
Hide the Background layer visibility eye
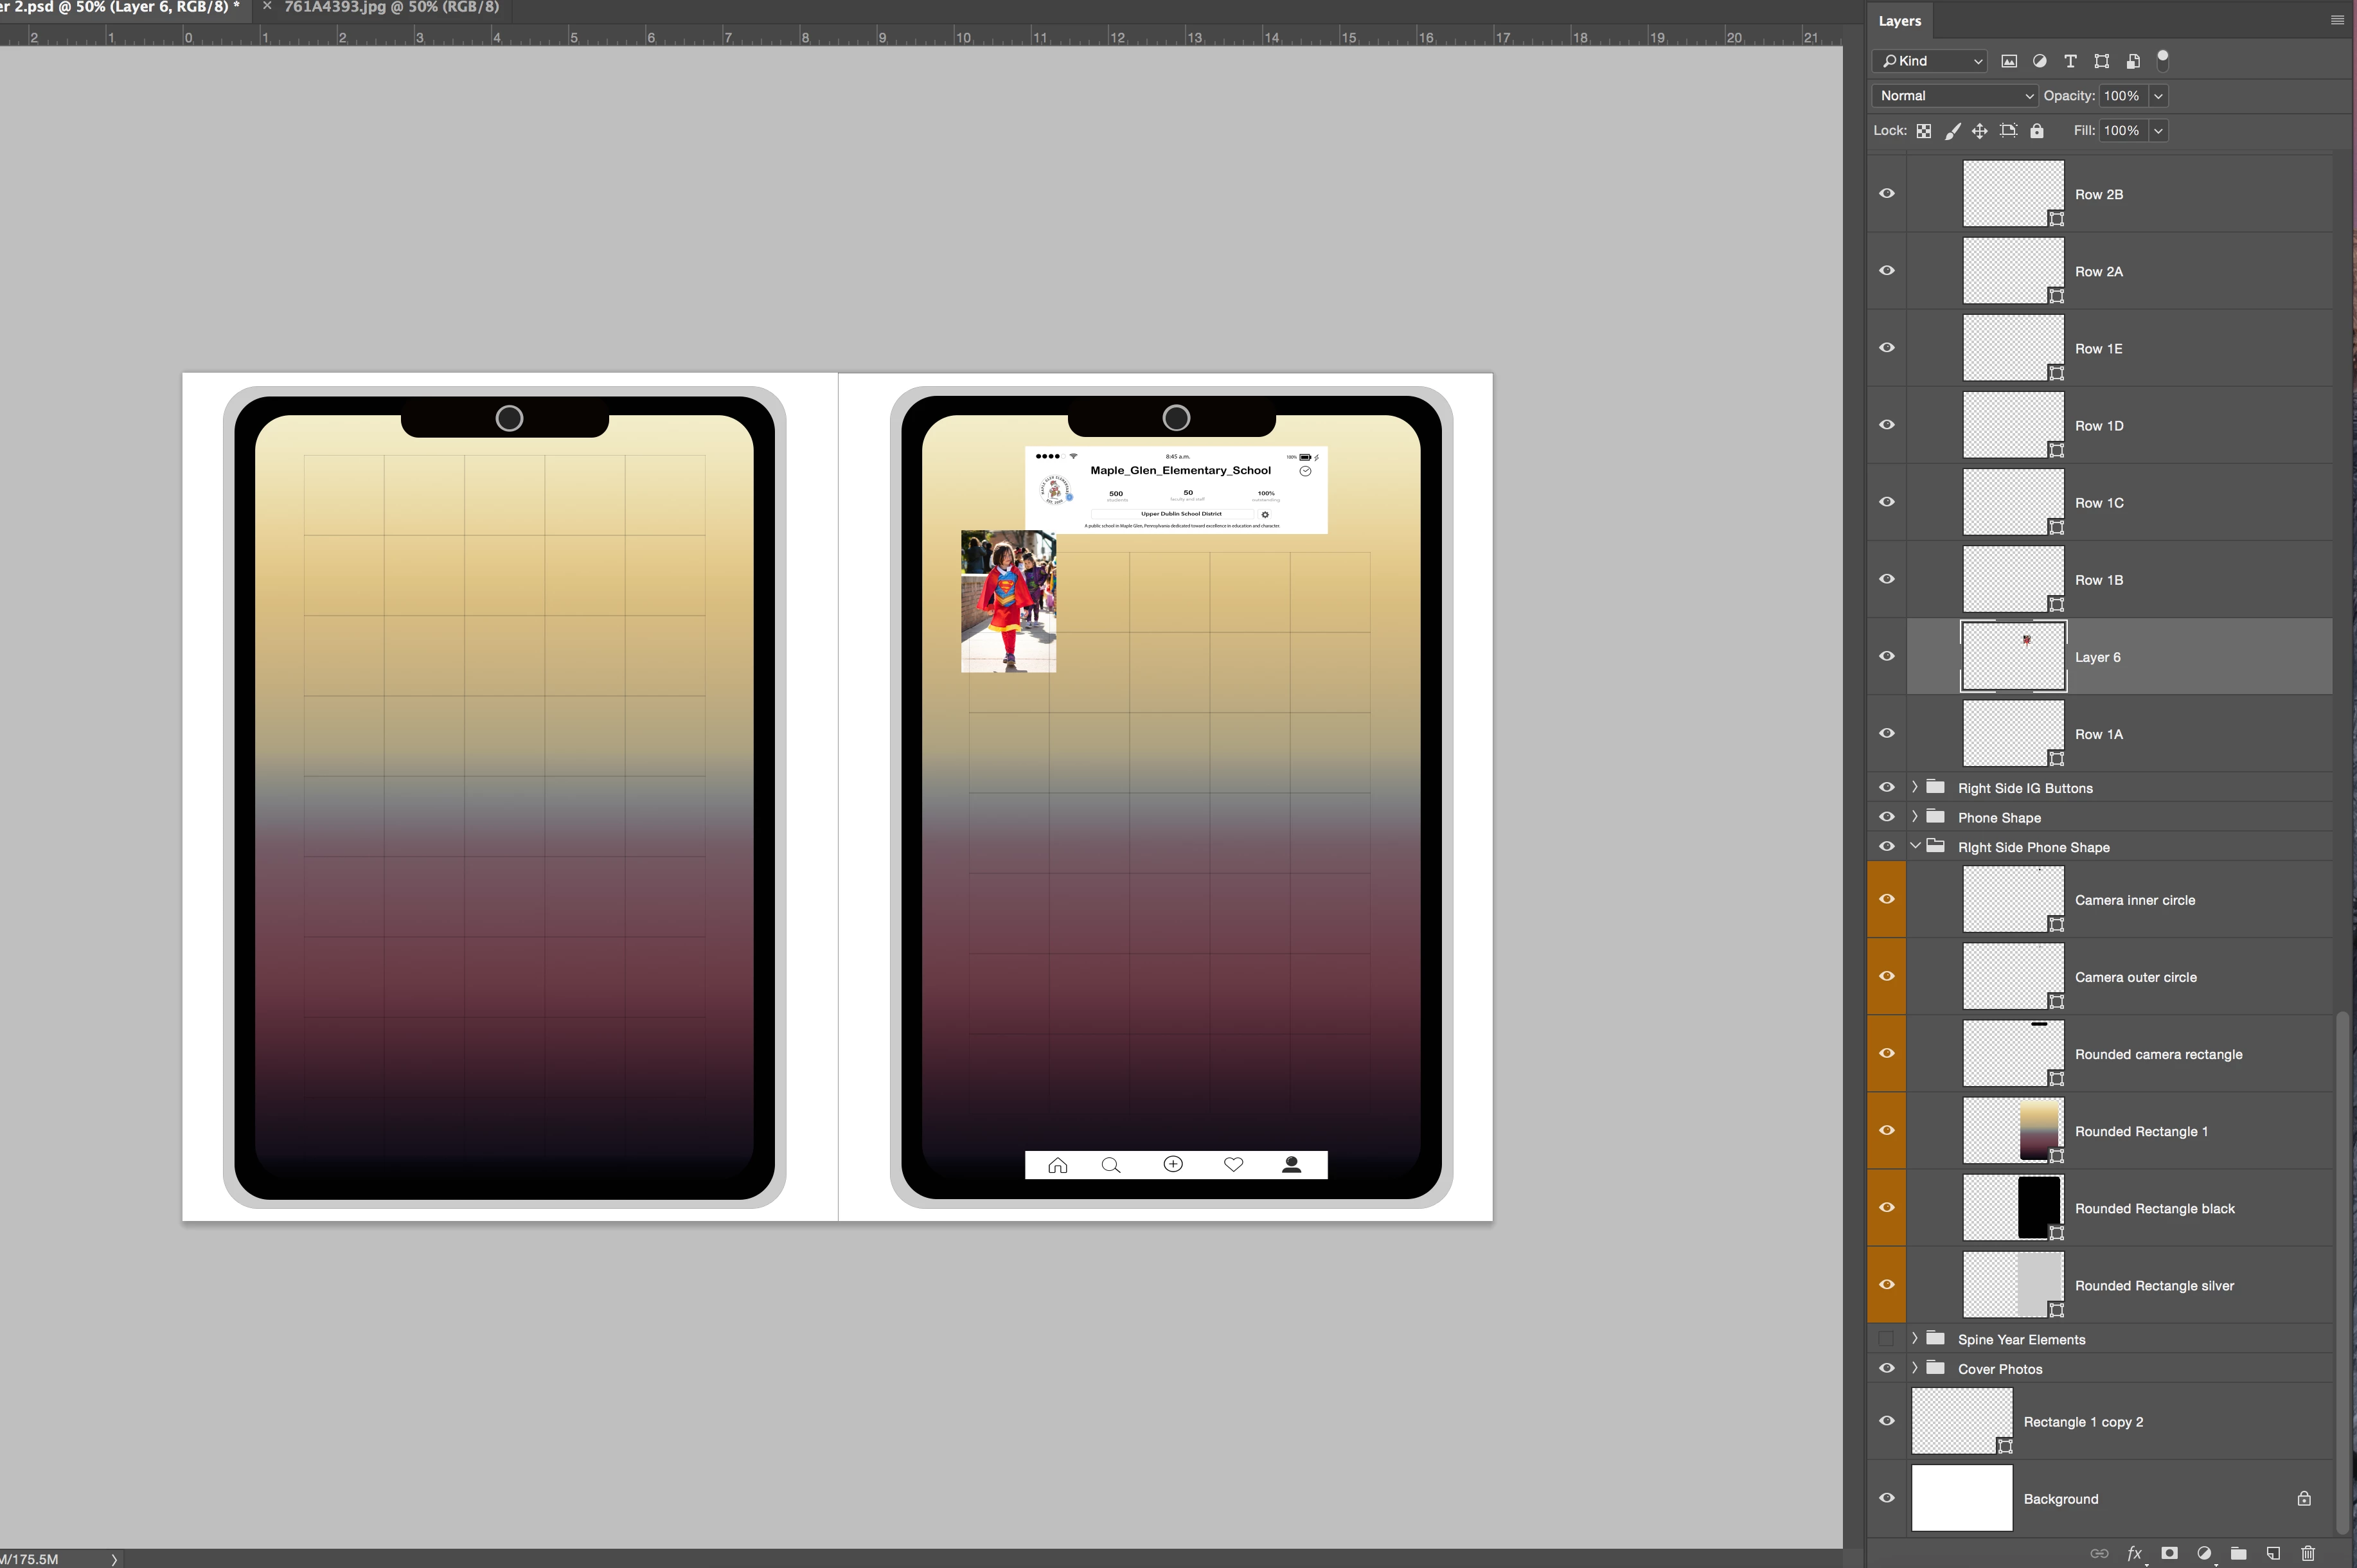(x=1886, y=1497)
